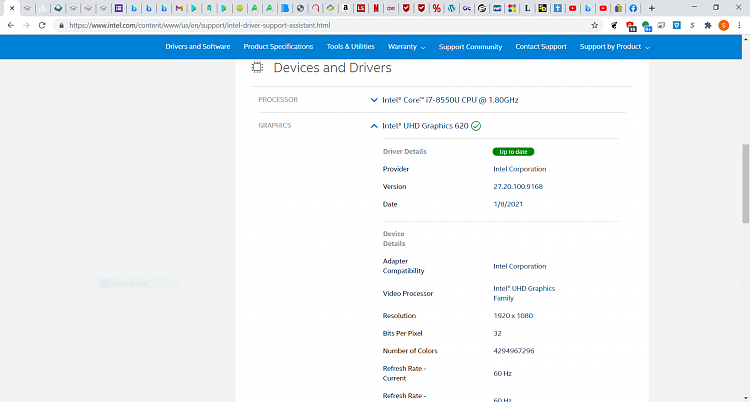Click the Video Processor label

pos(408,293)
